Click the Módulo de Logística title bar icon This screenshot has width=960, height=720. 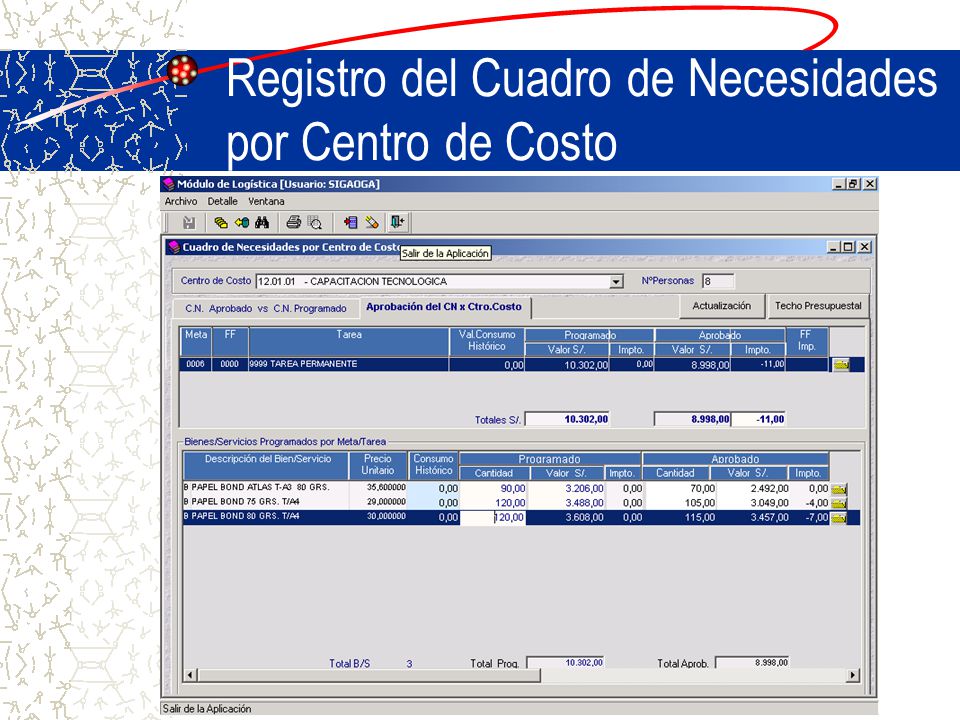(169, 184)
